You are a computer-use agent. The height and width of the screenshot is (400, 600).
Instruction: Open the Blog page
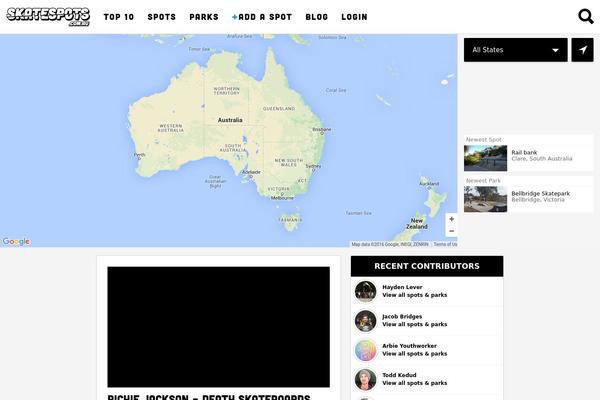pos(316,17)
